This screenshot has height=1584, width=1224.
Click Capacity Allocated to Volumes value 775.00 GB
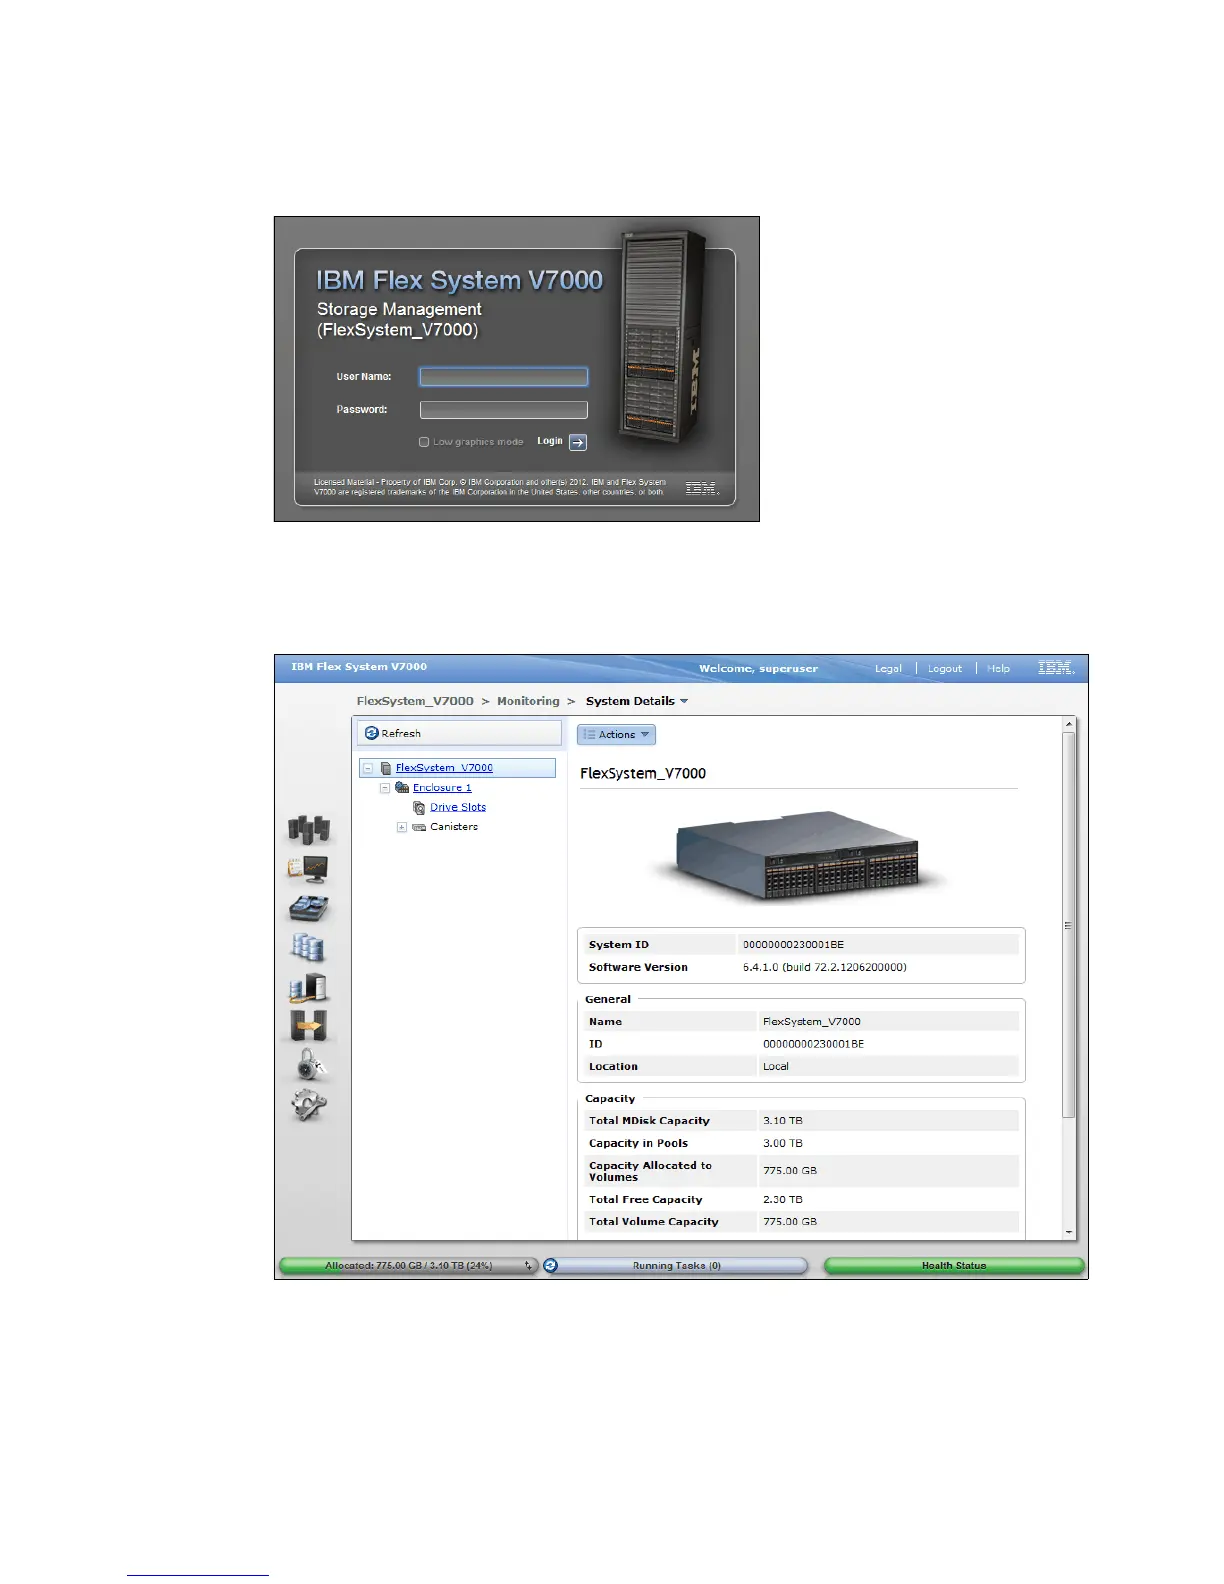789,1170
